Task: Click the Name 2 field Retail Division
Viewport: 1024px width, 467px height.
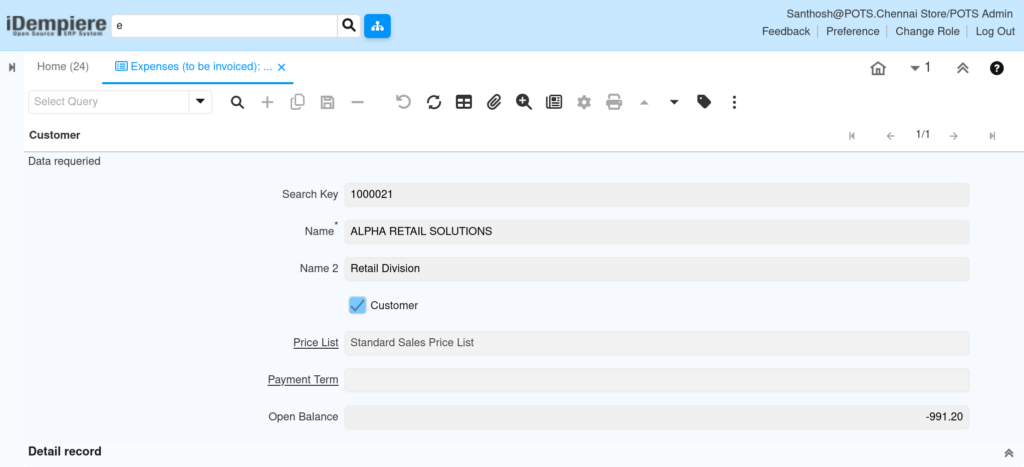Action: (x=656, y=268)
